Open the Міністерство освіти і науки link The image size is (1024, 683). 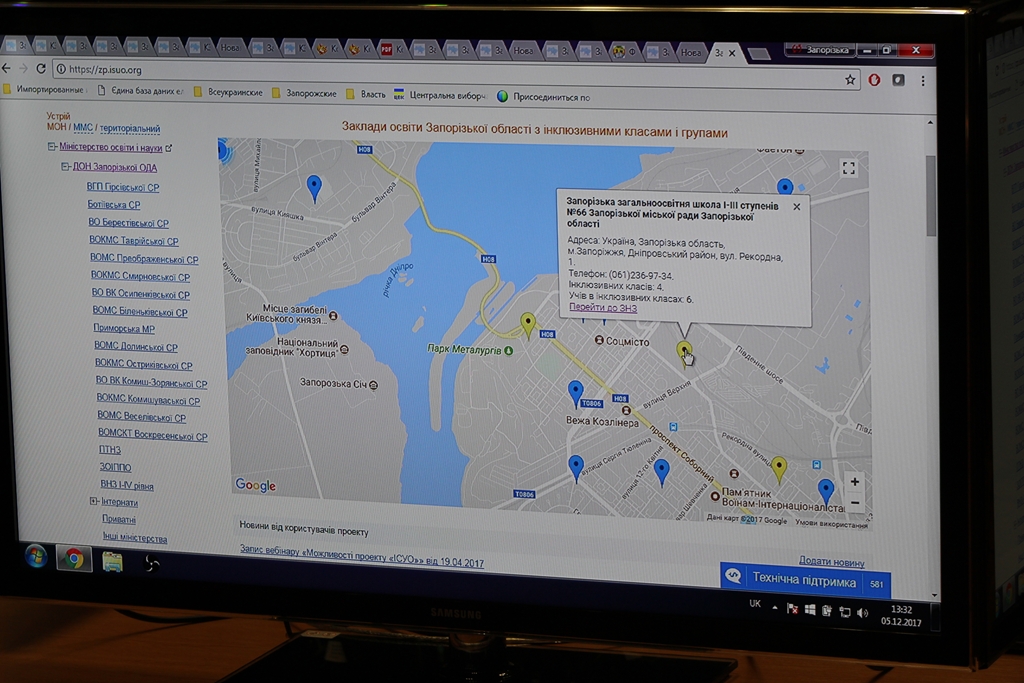coord(110,148)
